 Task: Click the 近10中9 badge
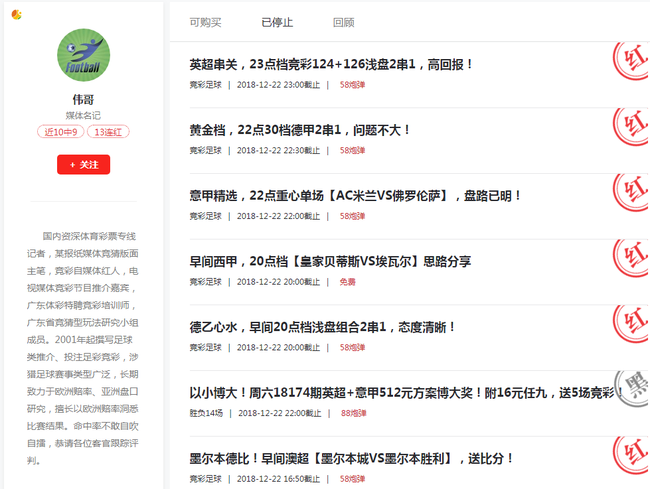[x=61, y=132]
